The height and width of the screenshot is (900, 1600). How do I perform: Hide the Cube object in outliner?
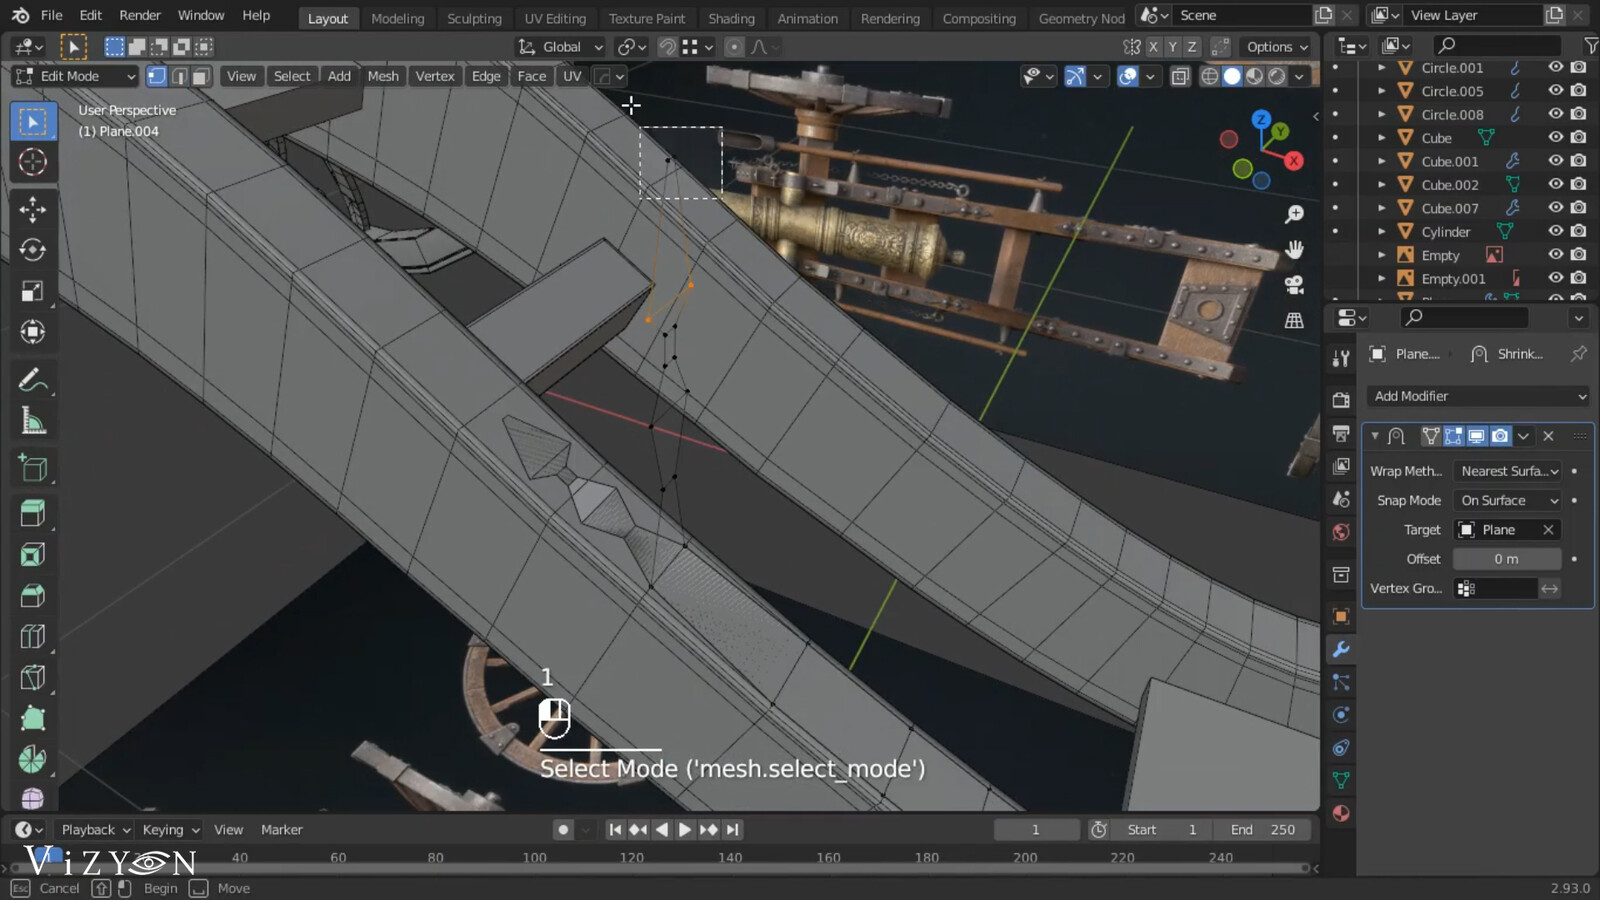(1556, 137)
